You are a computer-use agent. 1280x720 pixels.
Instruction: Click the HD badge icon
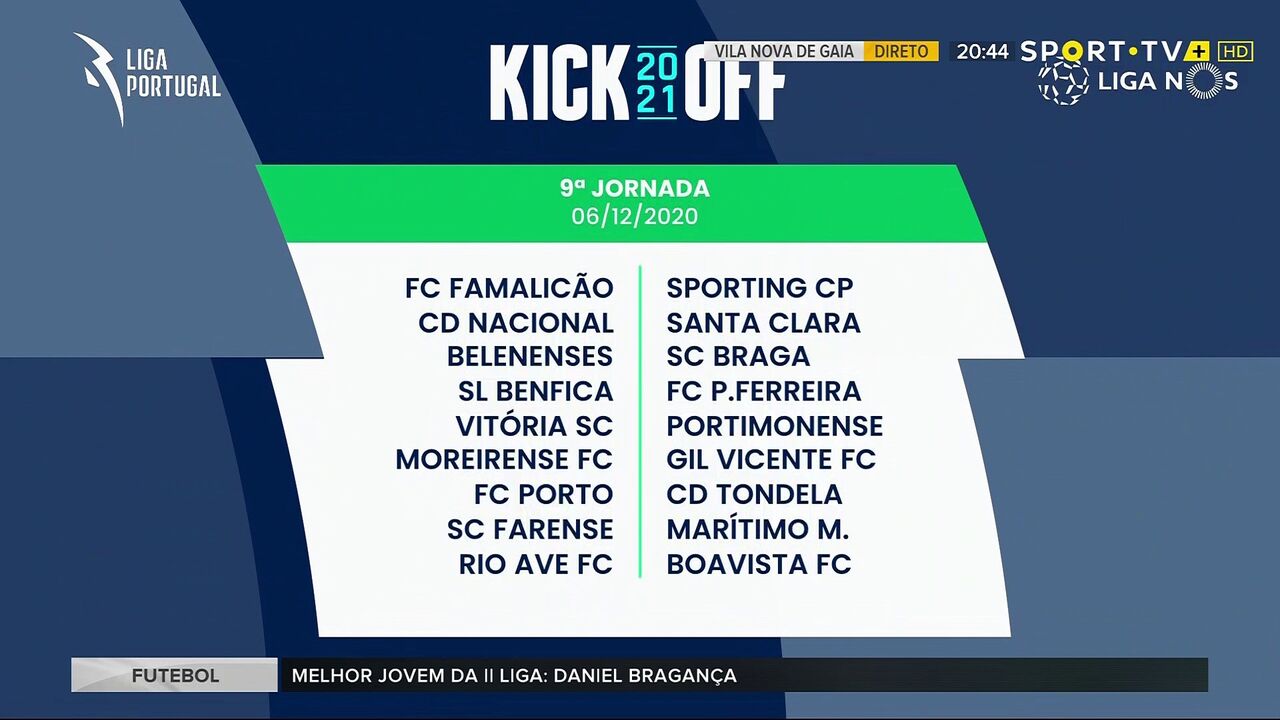point(1235,51)
